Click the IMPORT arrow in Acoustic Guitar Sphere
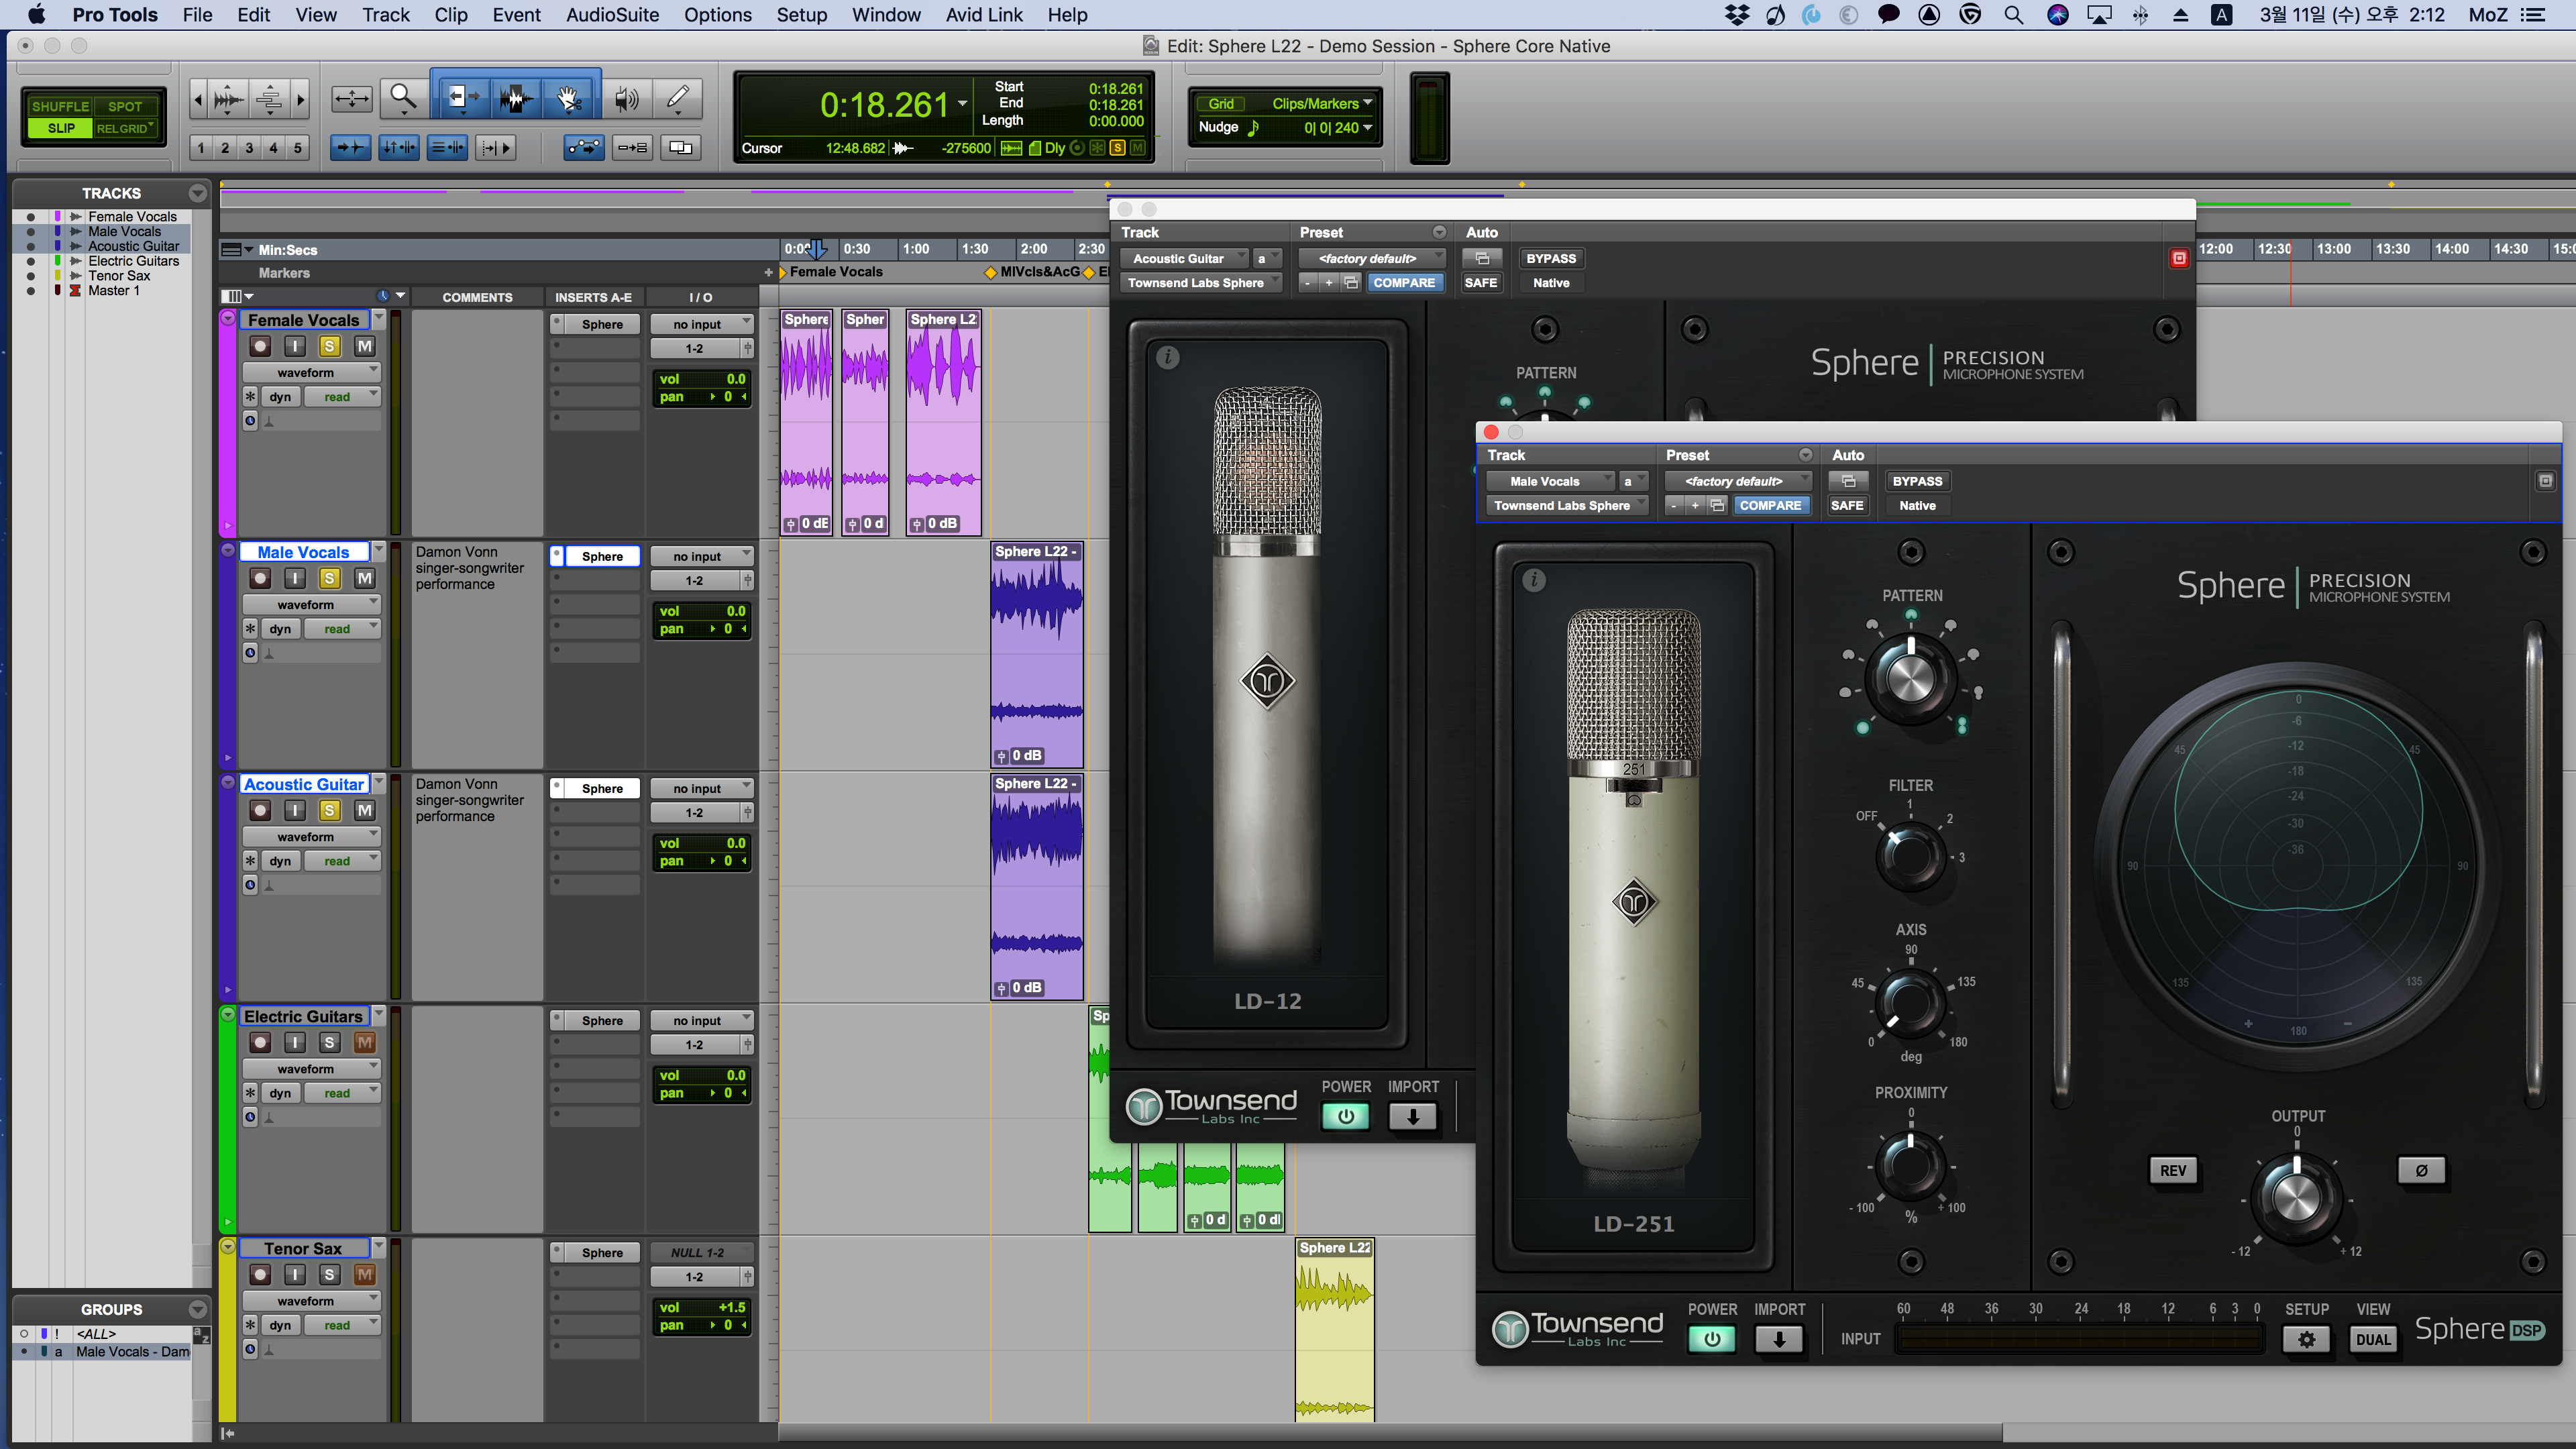This screenshot has height=1449, width=2576. (x=1412, y=1117)
